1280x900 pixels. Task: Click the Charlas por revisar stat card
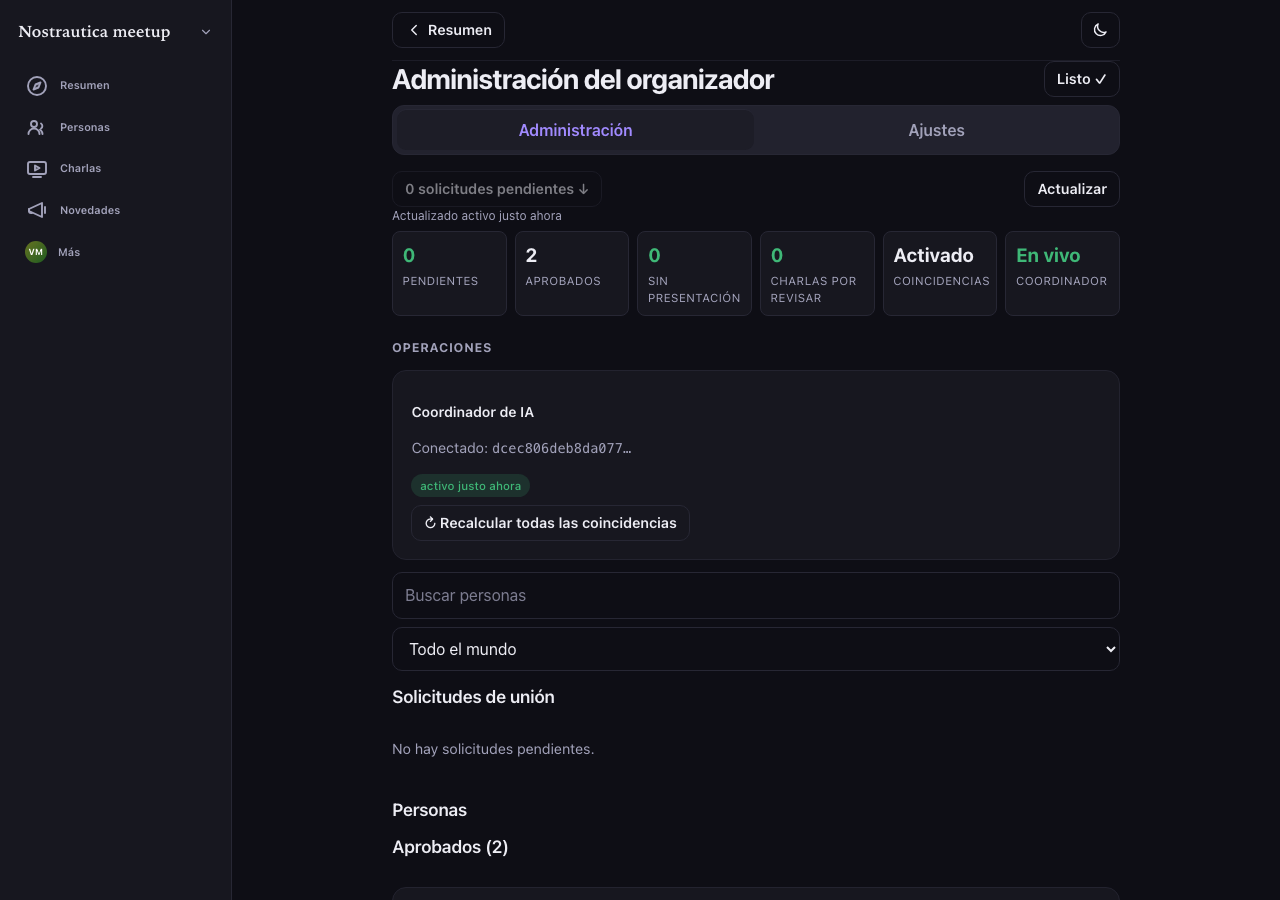(817, 273)
